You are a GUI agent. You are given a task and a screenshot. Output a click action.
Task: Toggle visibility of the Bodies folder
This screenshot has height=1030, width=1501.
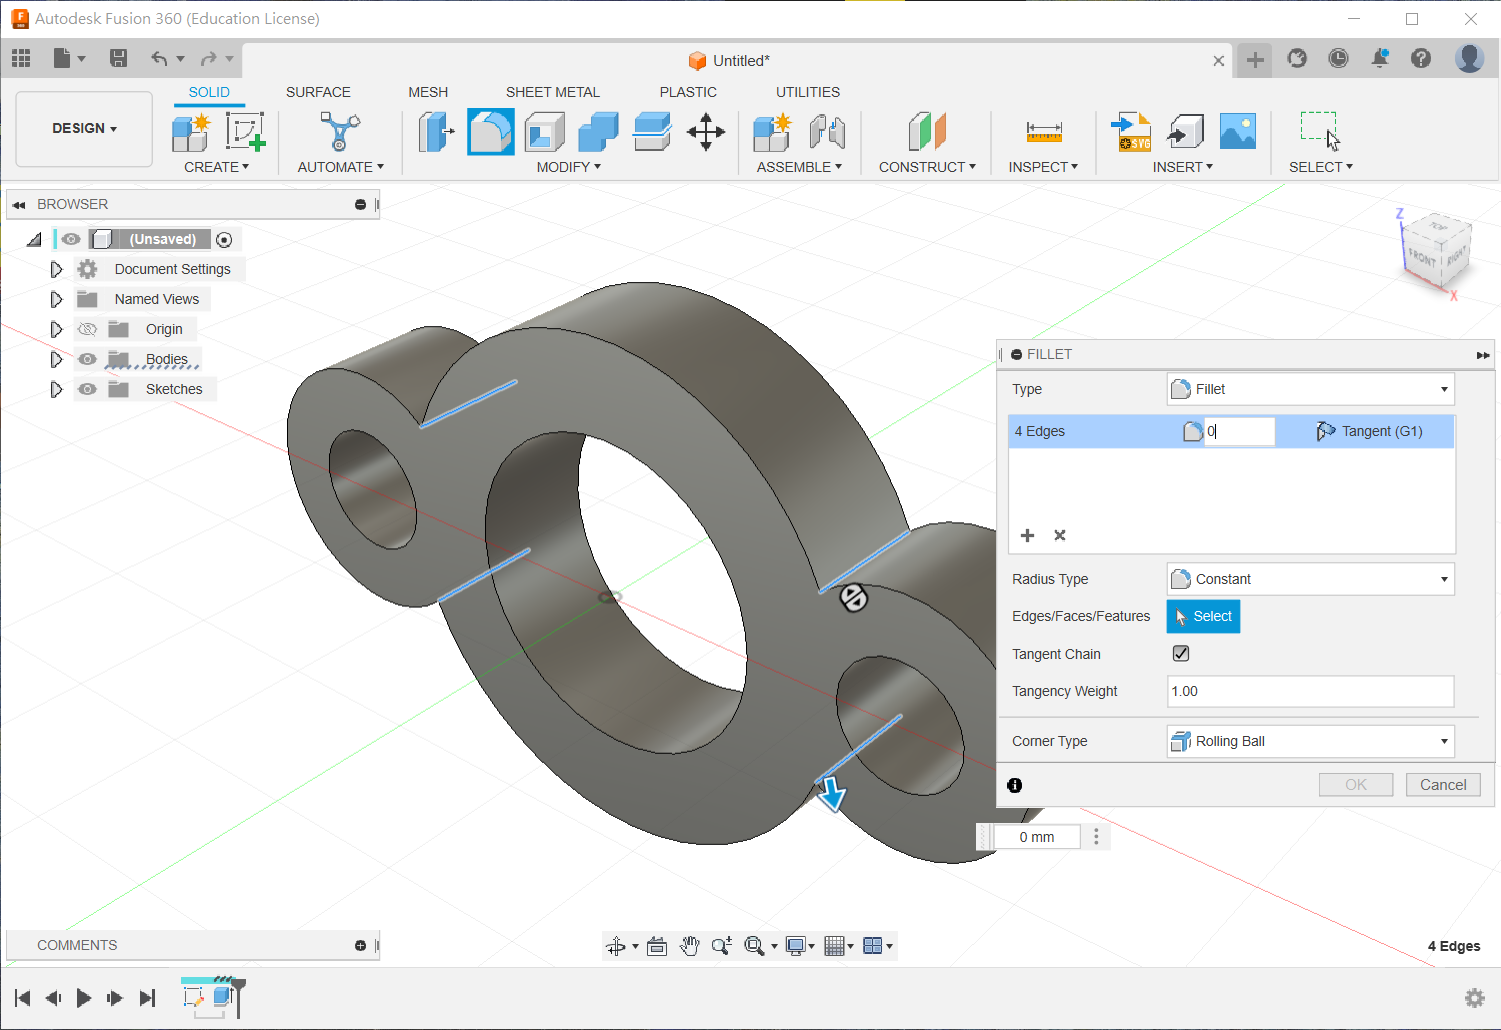click(88, 359)
